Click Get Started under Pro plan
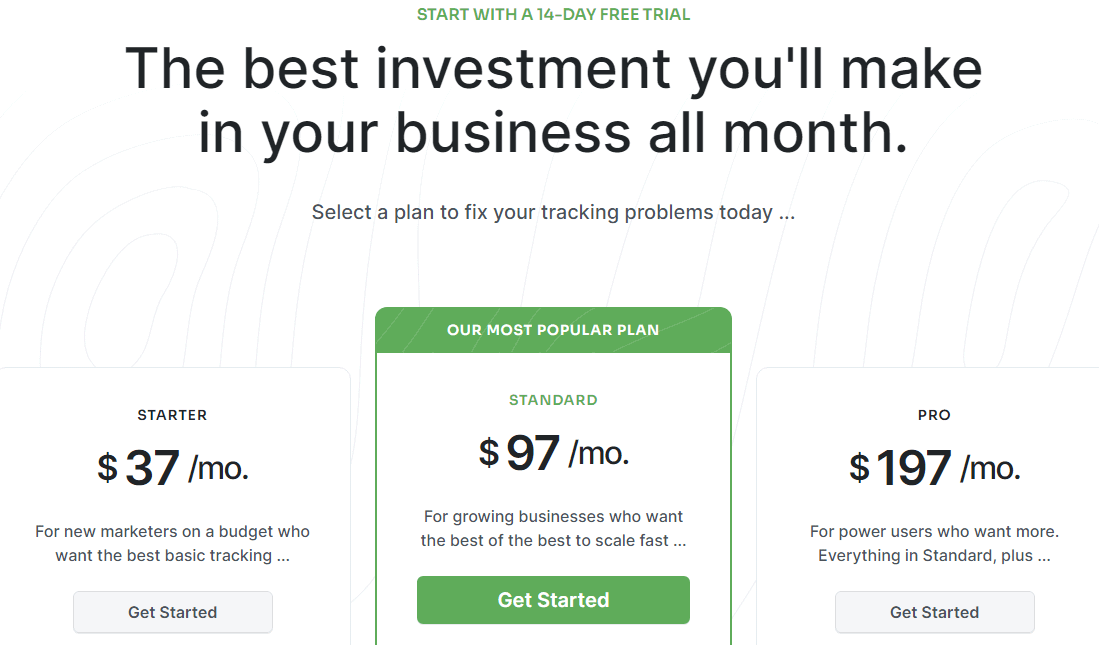 pos(934,612)
